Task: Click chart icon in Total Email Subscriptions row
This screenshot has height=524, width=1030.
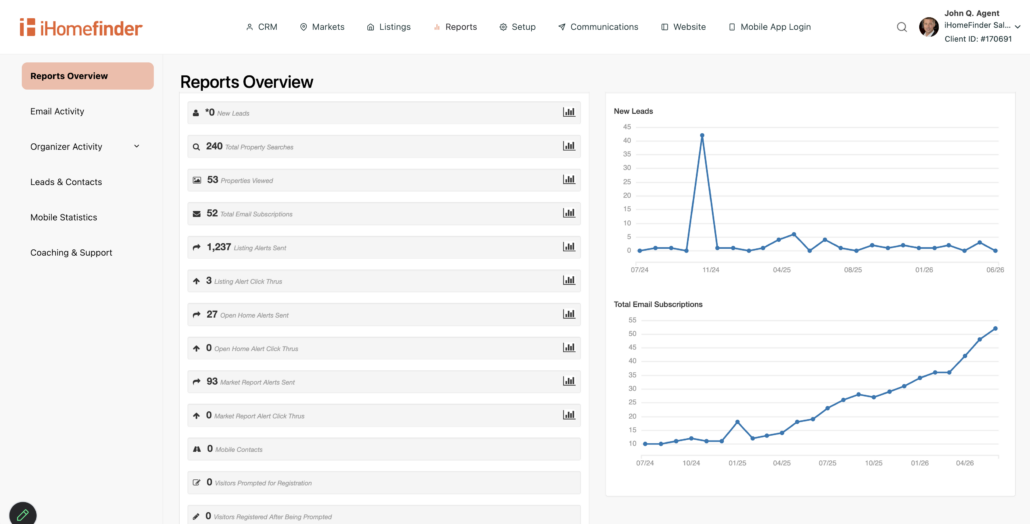Action: (569, 213)
